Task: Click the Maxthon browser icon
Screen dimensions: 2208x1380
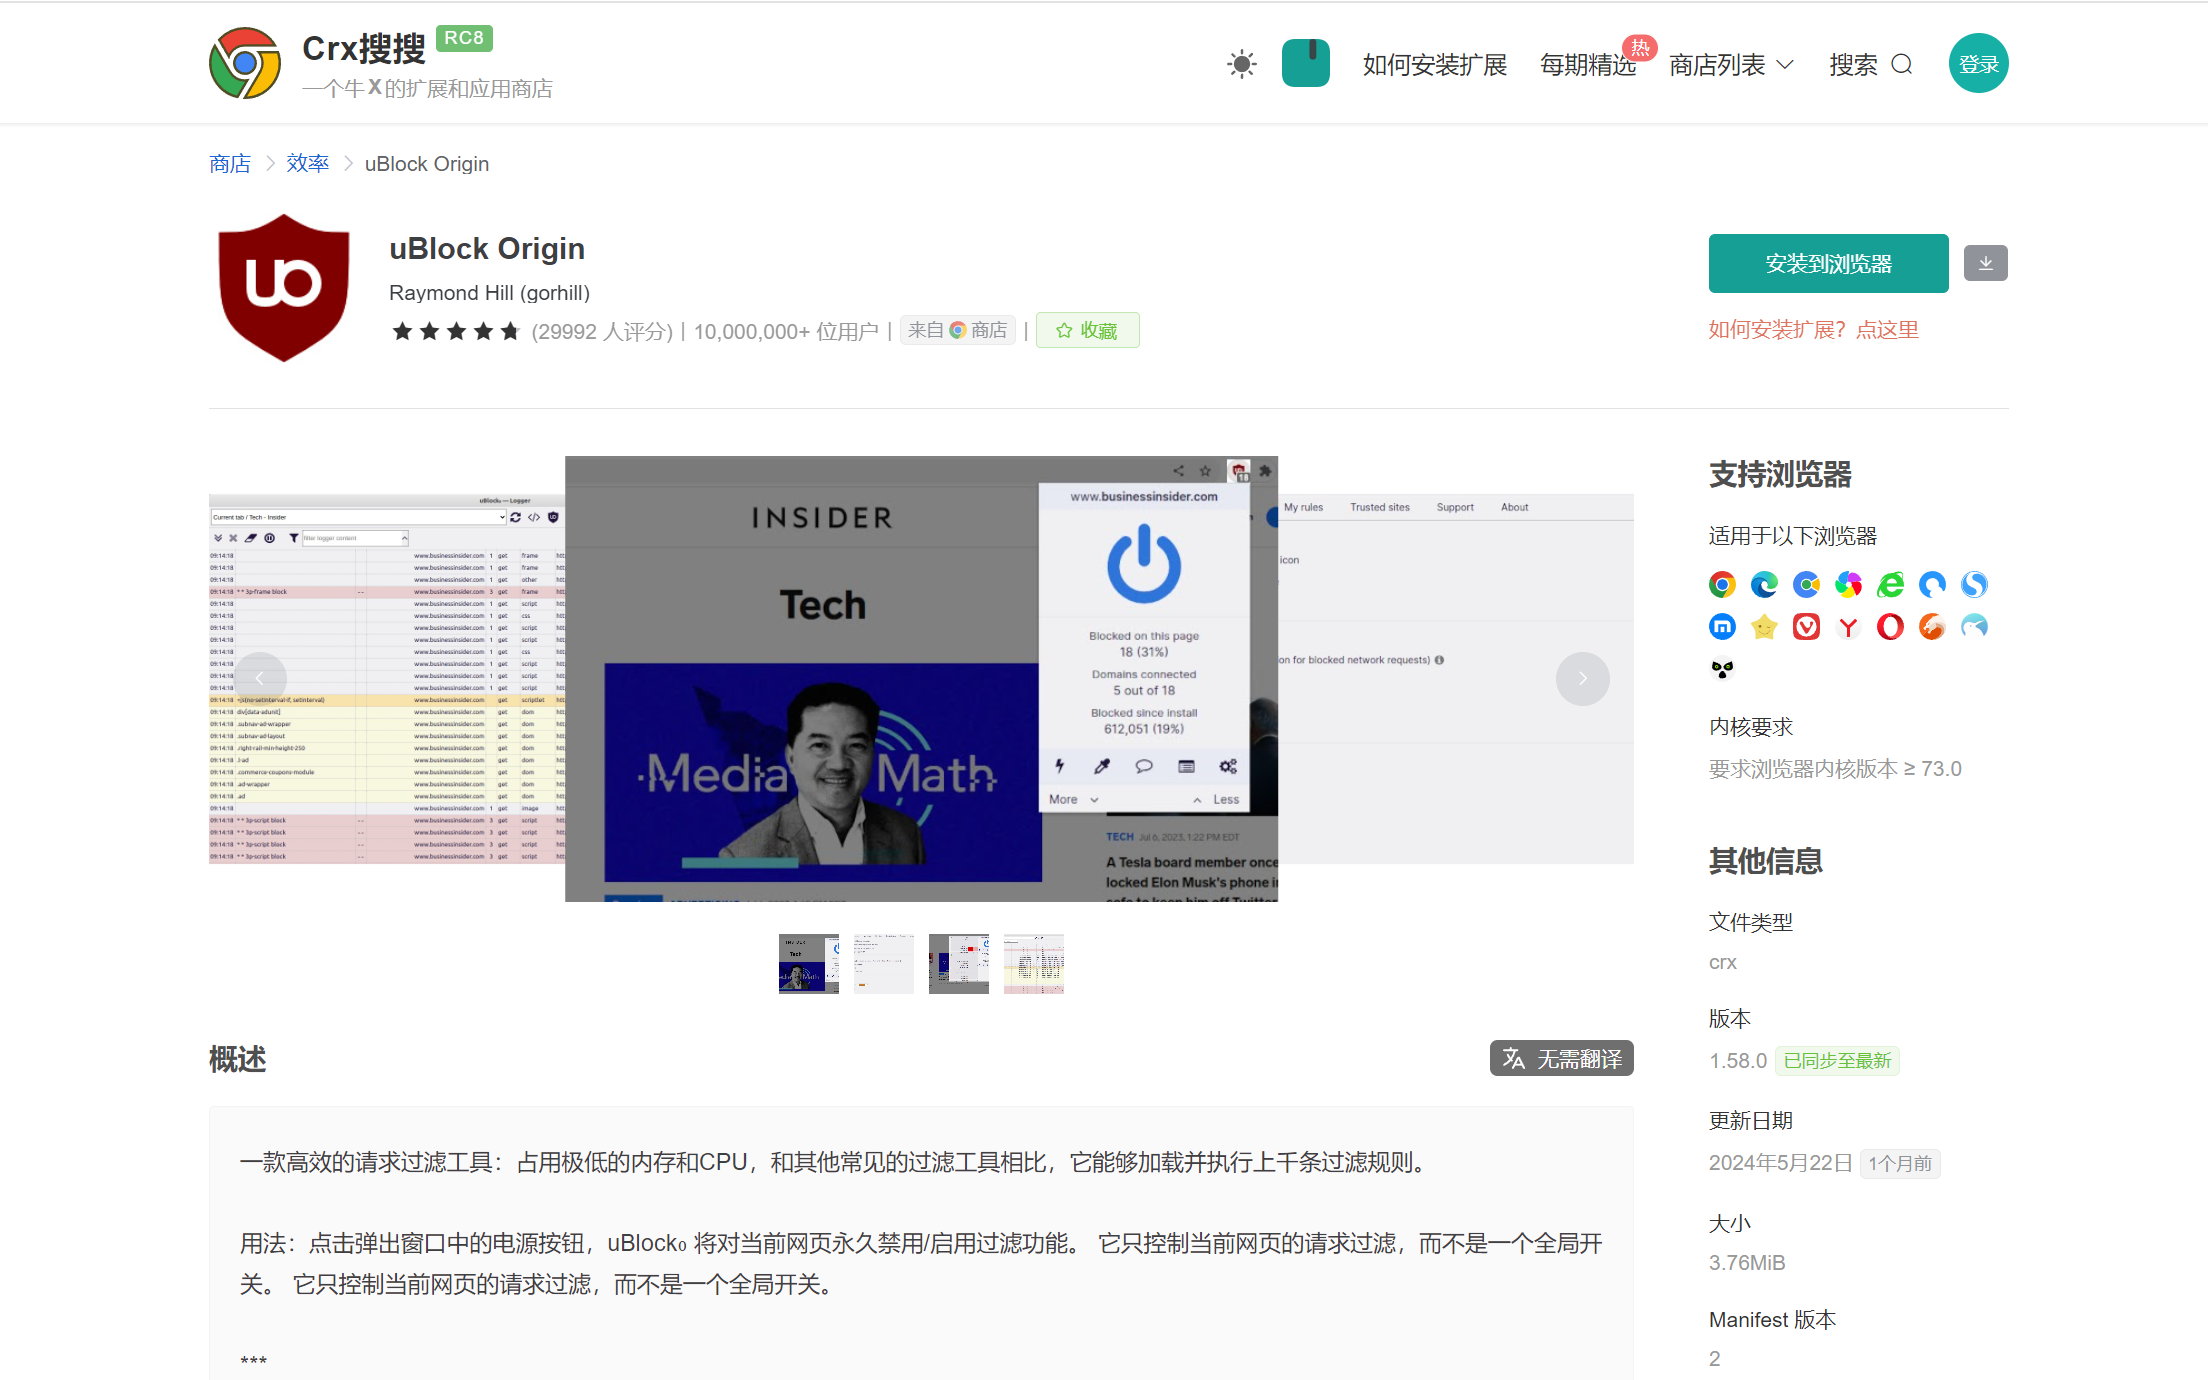Action: pos(1722,626)
